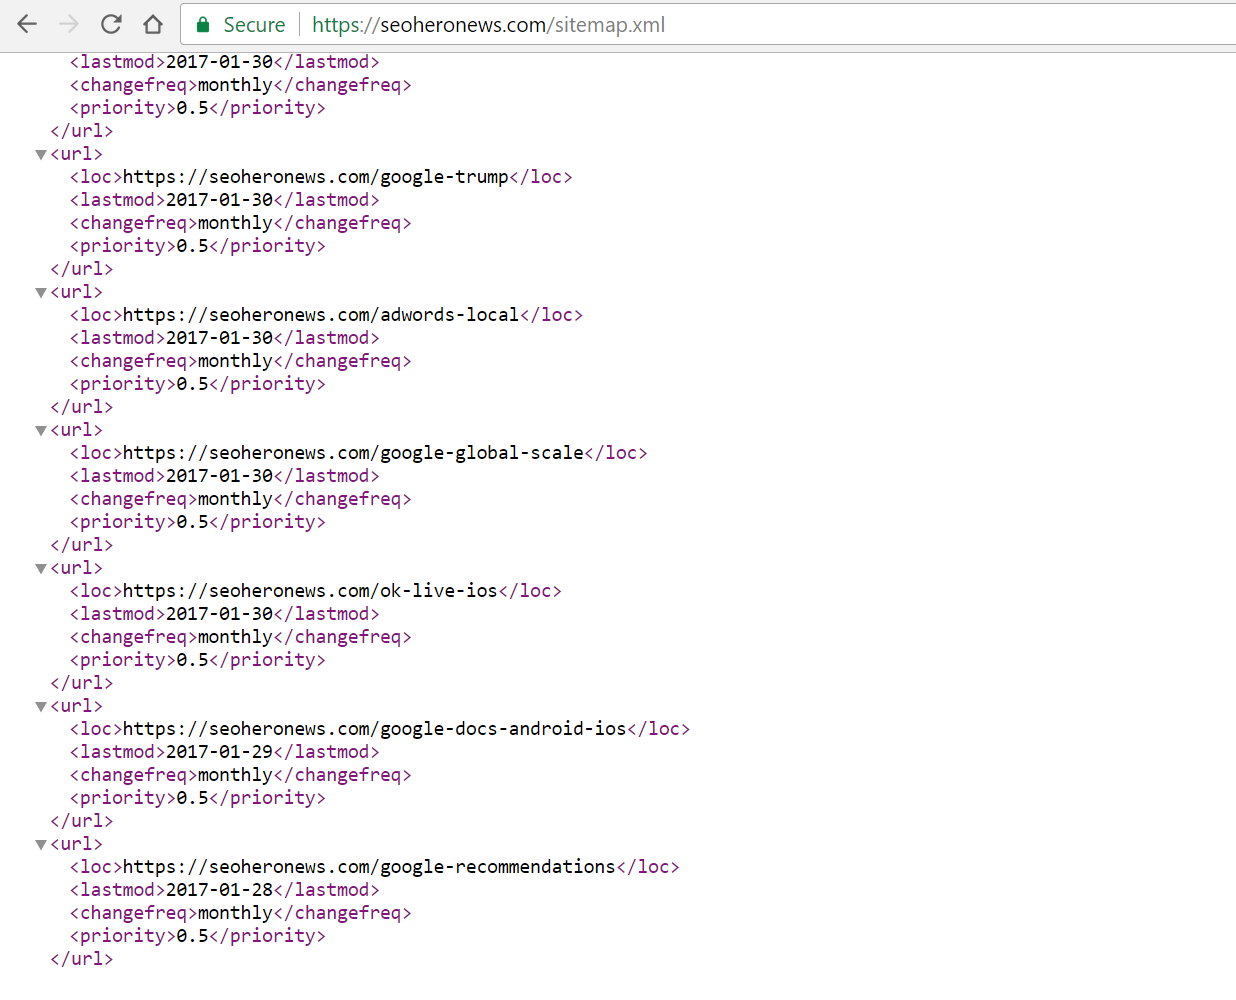
Task: Click the url tag above google-trump
Action: (x=77, y=154)
